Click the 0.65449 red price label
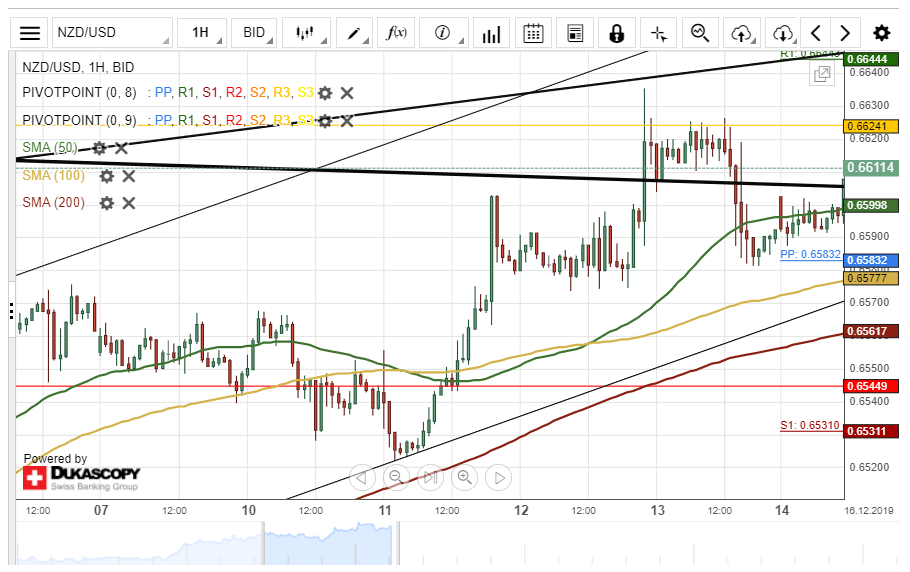 [x=871, y=386]
